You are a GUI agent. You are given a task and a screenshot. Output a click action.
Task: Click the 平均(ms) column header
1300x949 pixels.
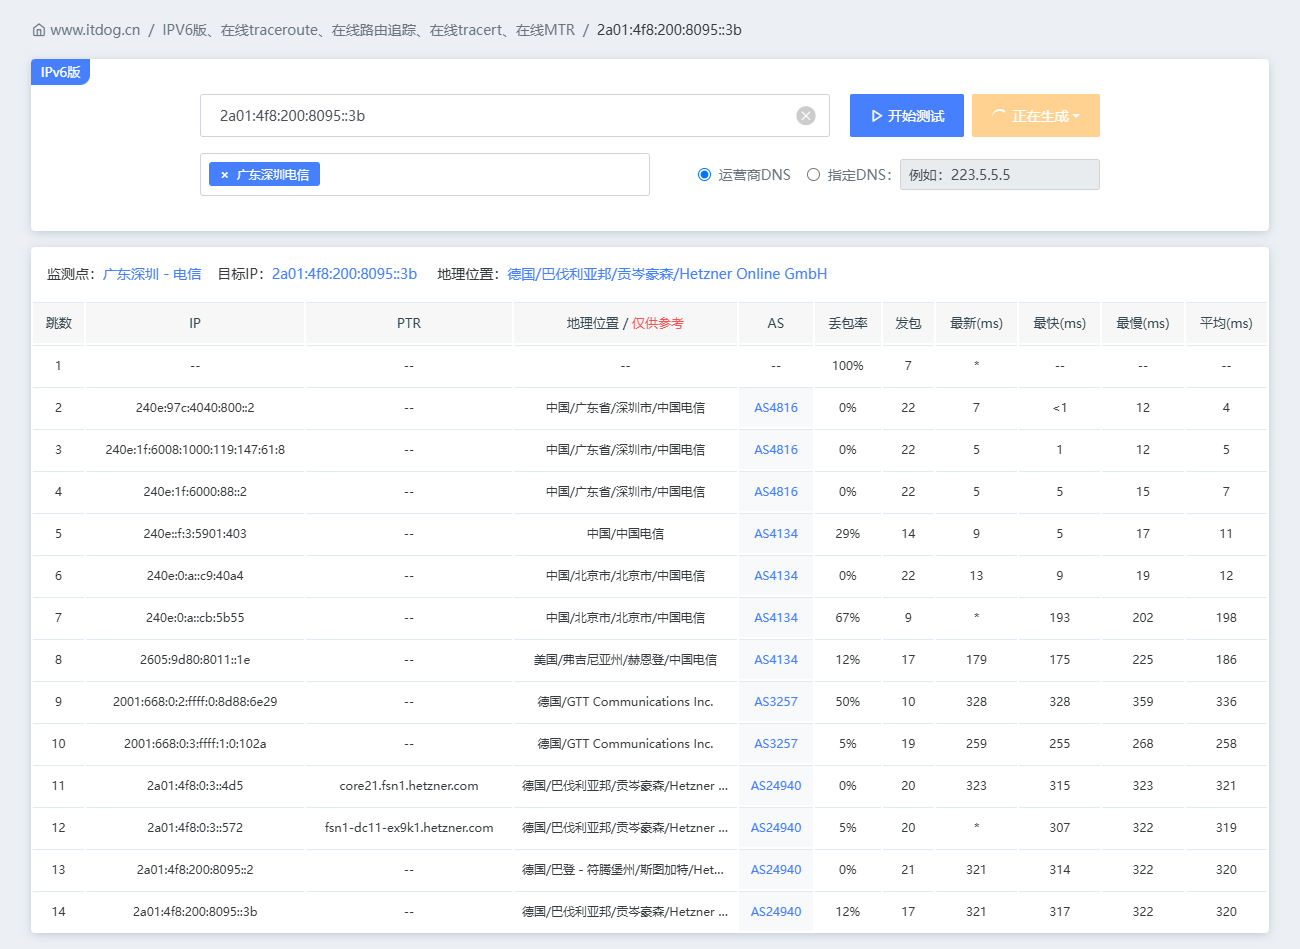point(1226,323)
